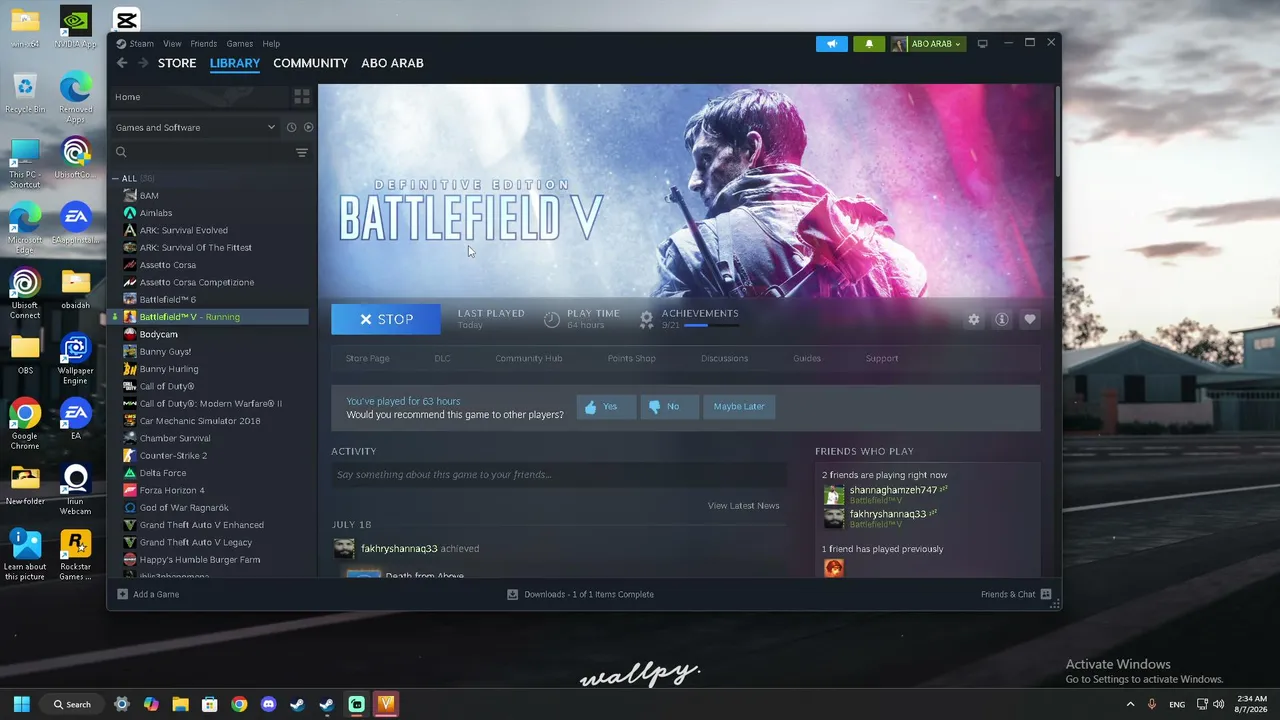Open Wallpaper Engine desktop shortcut

75,360
